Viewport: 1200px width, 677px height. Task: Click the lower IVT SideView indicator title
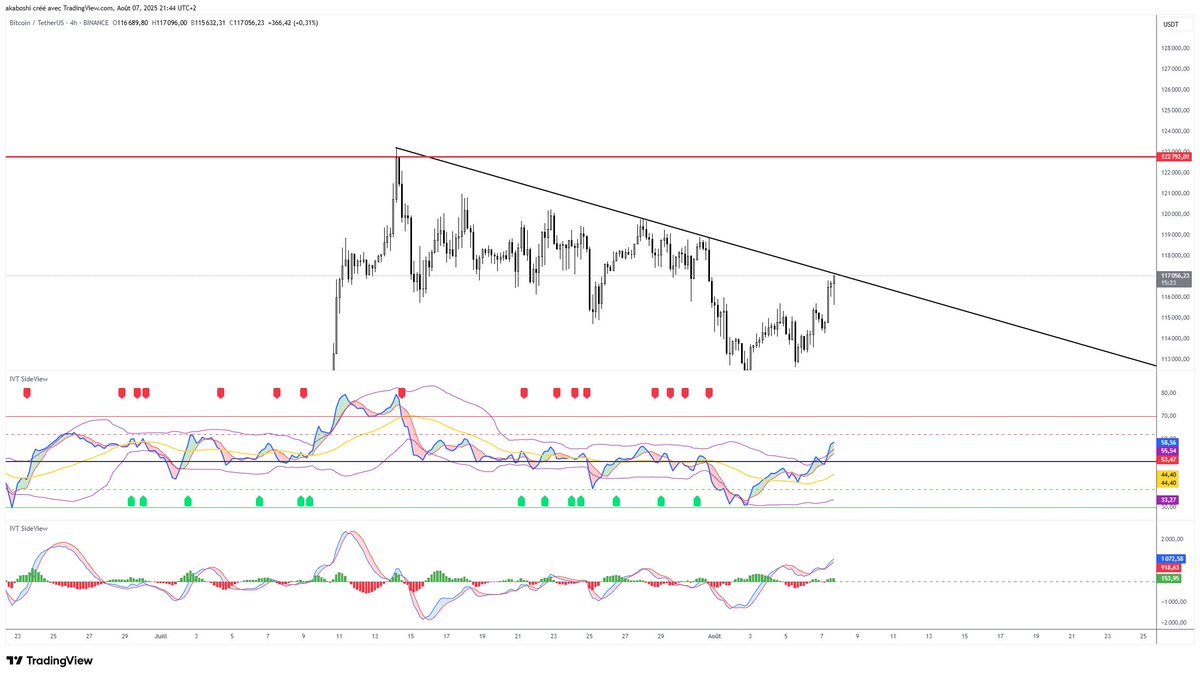pyautogui.click(x=29, y=527)
